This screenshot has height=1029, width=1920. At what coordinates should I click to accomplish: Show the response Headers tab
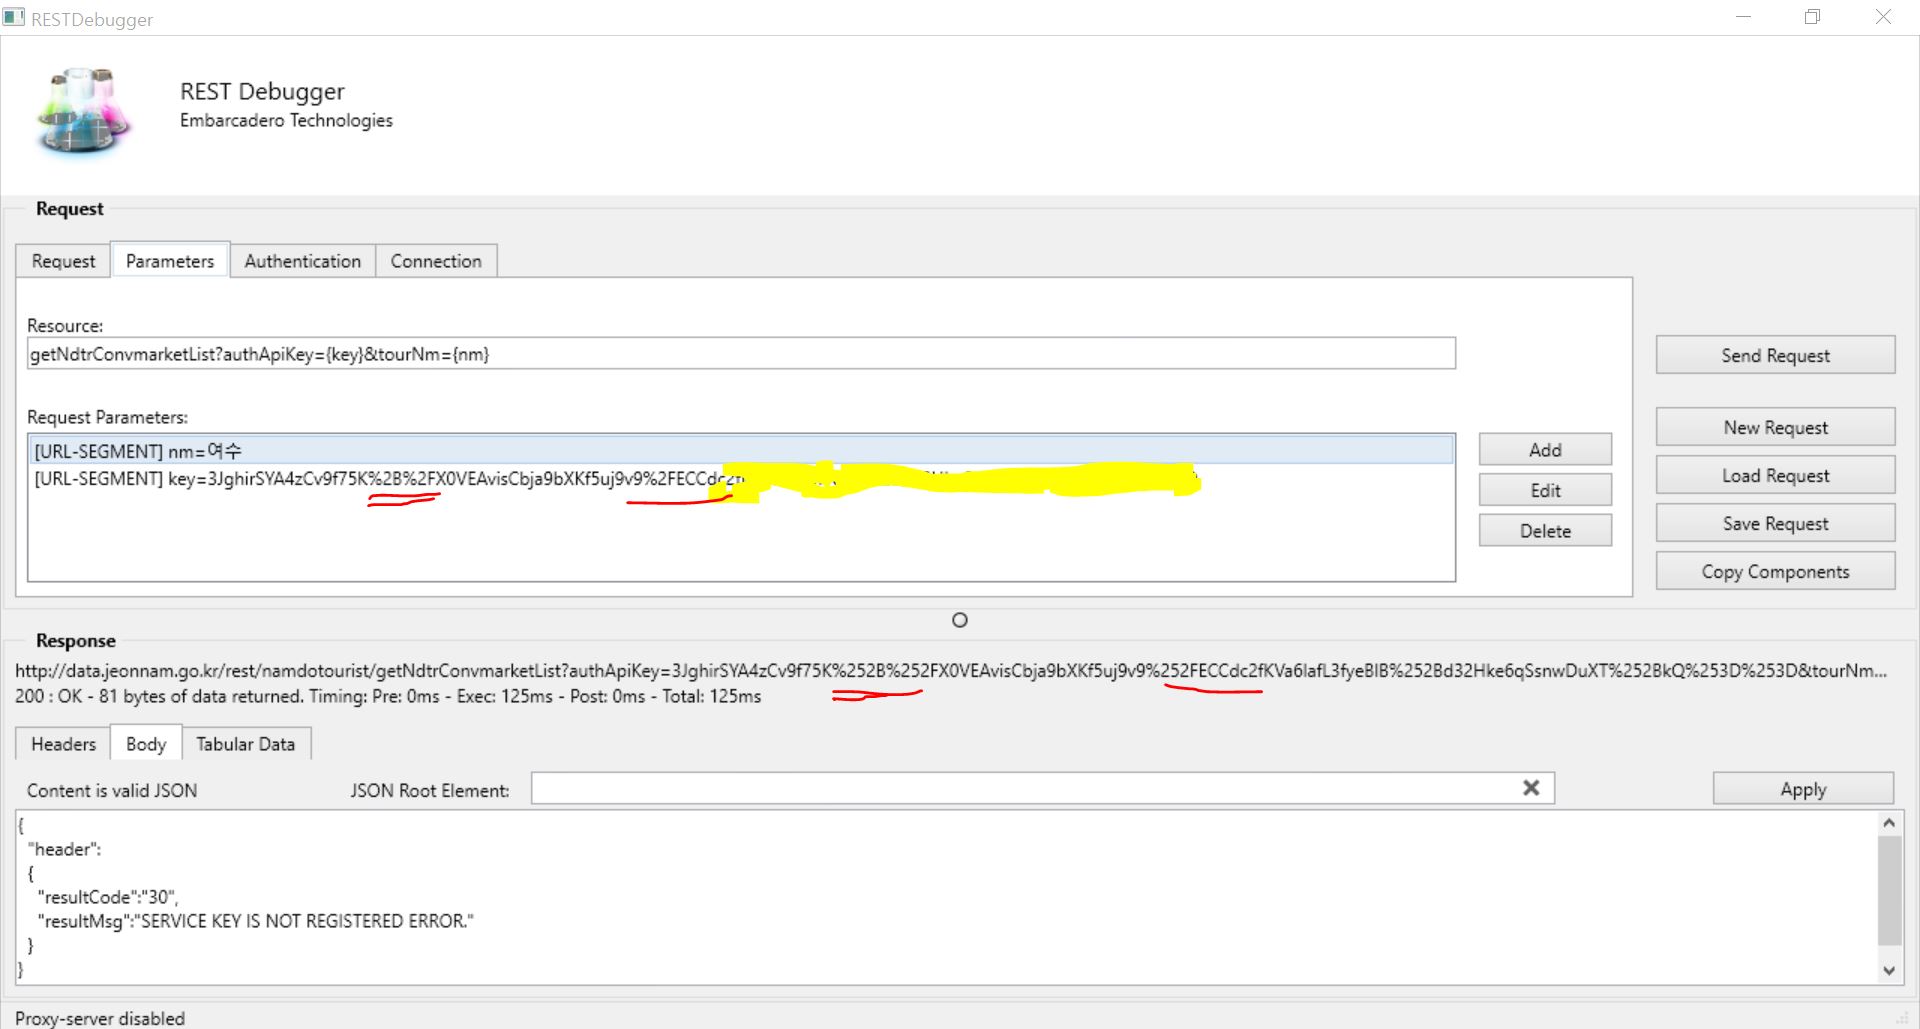[x=63, y=744]
